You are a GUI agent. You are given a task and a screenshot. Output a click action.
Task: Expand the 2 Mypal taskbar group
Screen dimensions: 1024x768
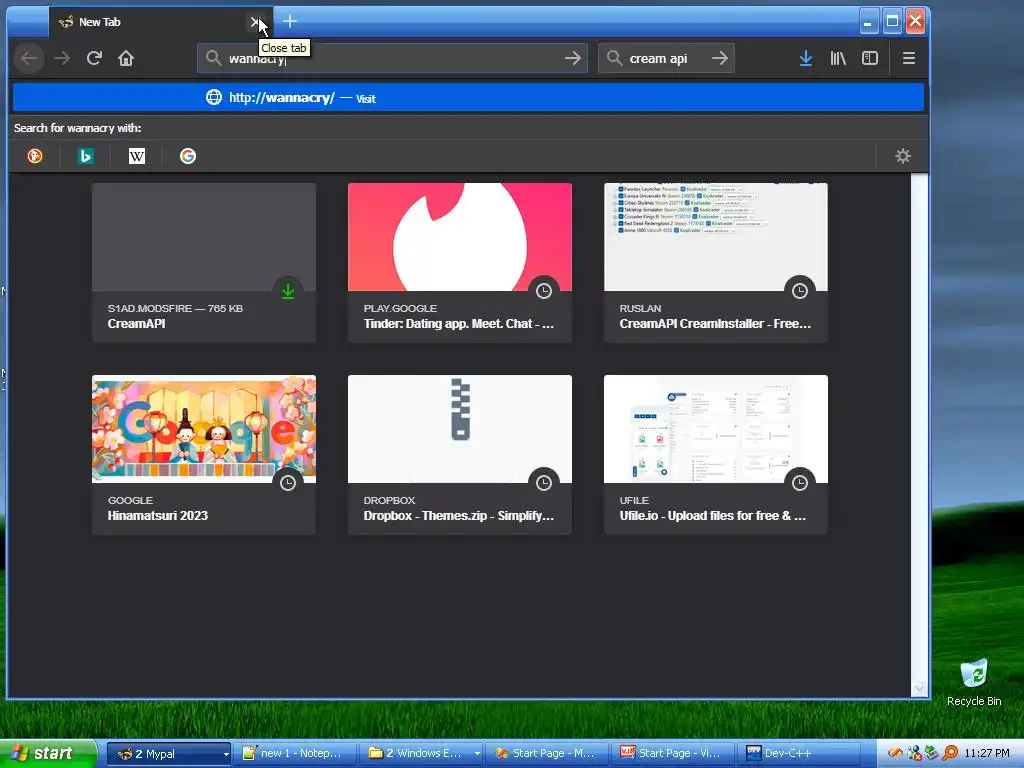168,754
